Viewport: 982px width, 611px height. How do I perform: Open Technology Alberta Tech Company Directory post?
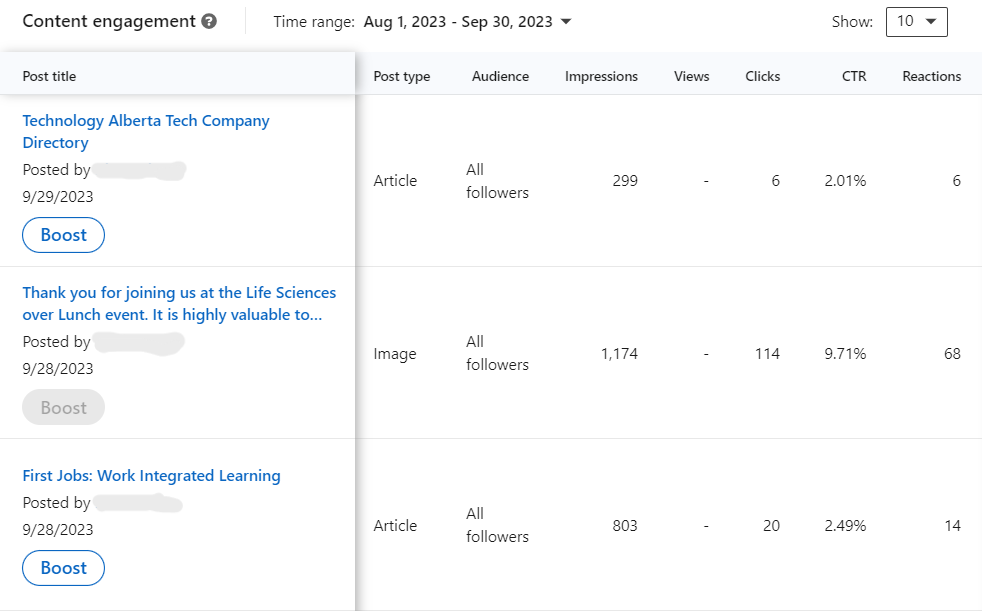146,131
